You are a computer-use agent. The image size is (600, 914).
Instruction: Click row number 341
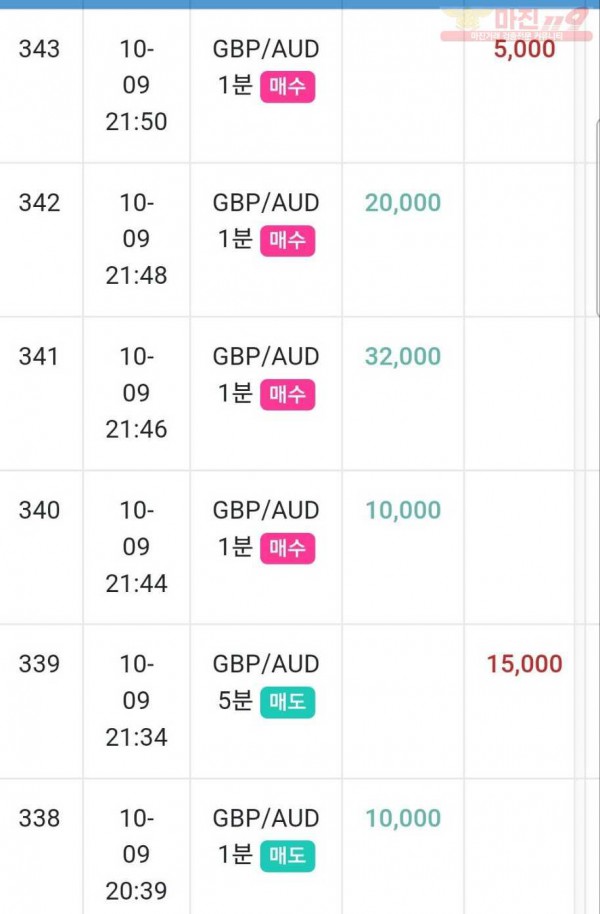pyautogui.click(x=39, y=357)
